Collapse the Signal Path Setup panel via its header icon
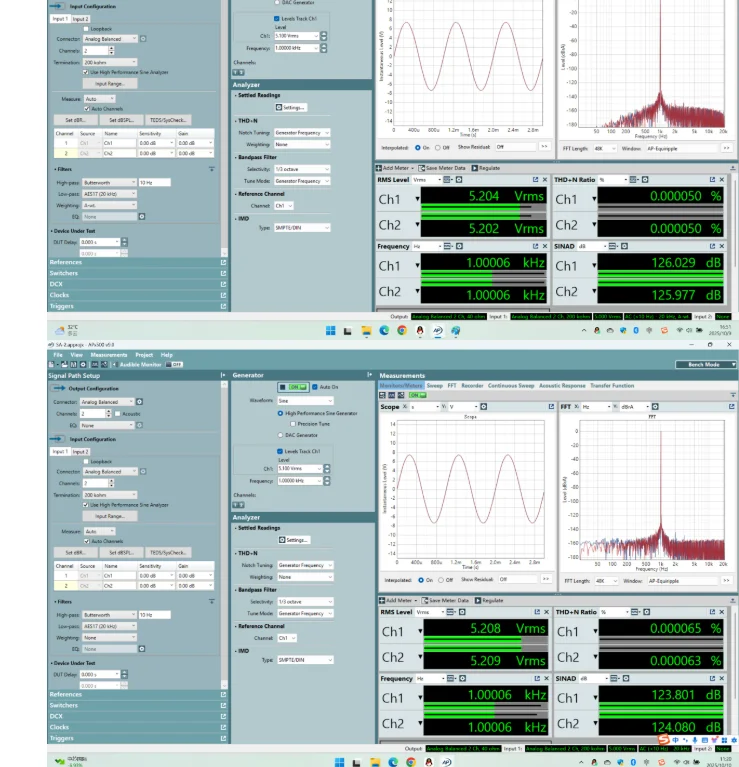Screen dimensions: 739x767 [223, 375]
